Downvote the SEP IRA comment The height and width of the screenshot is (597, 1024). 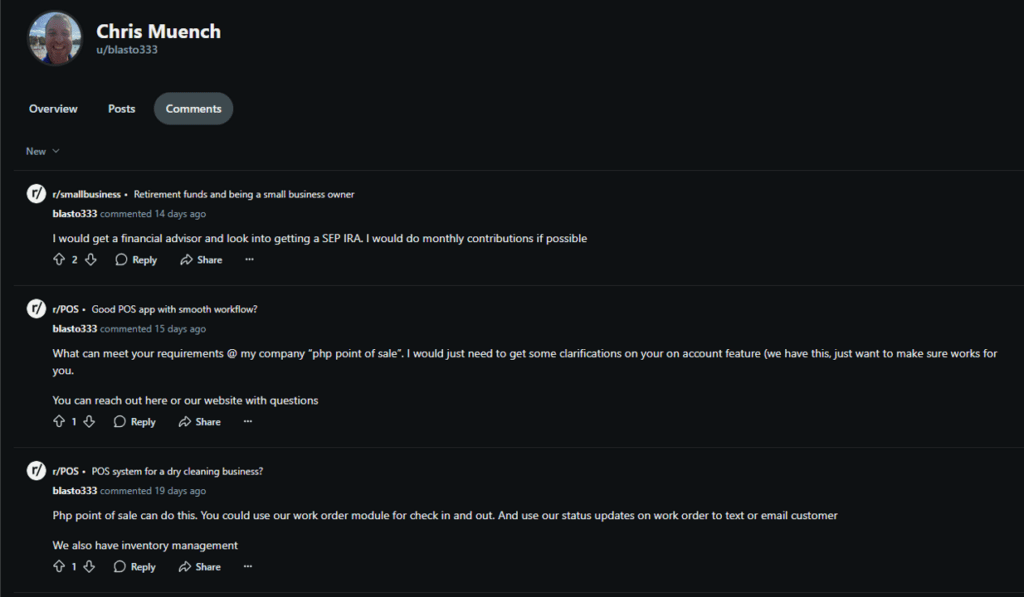click(90, 260)
